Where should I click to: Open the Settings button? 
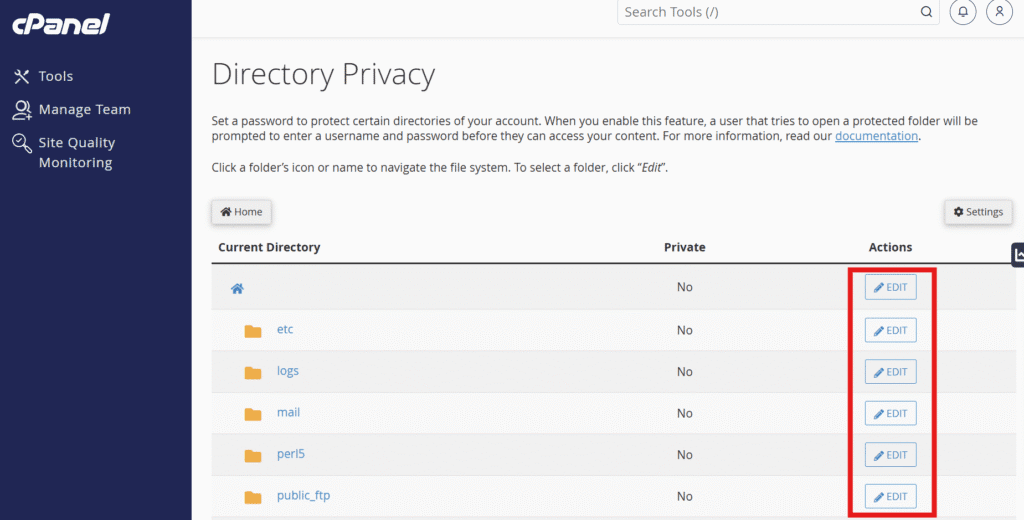point(978,212)
